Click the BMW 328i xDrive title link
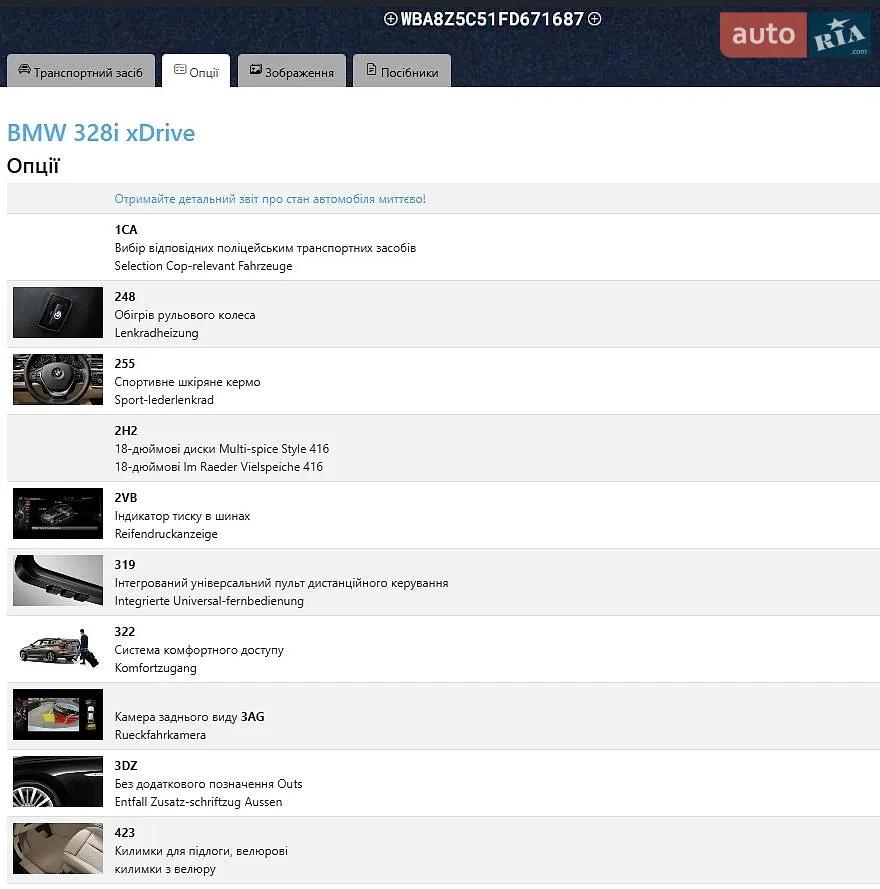This screenshot has height=889, width=880. click(101, 133)
